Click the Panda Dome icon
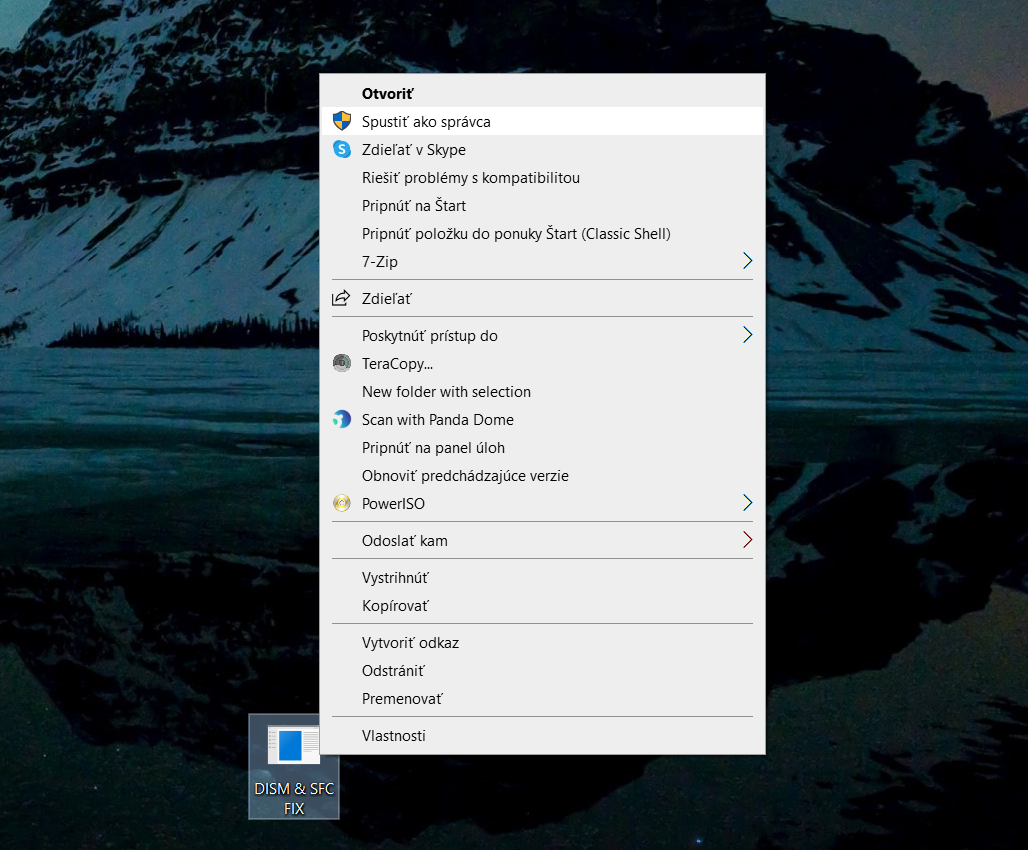This screenshot has height=850, width=1028. coord(342,420)
